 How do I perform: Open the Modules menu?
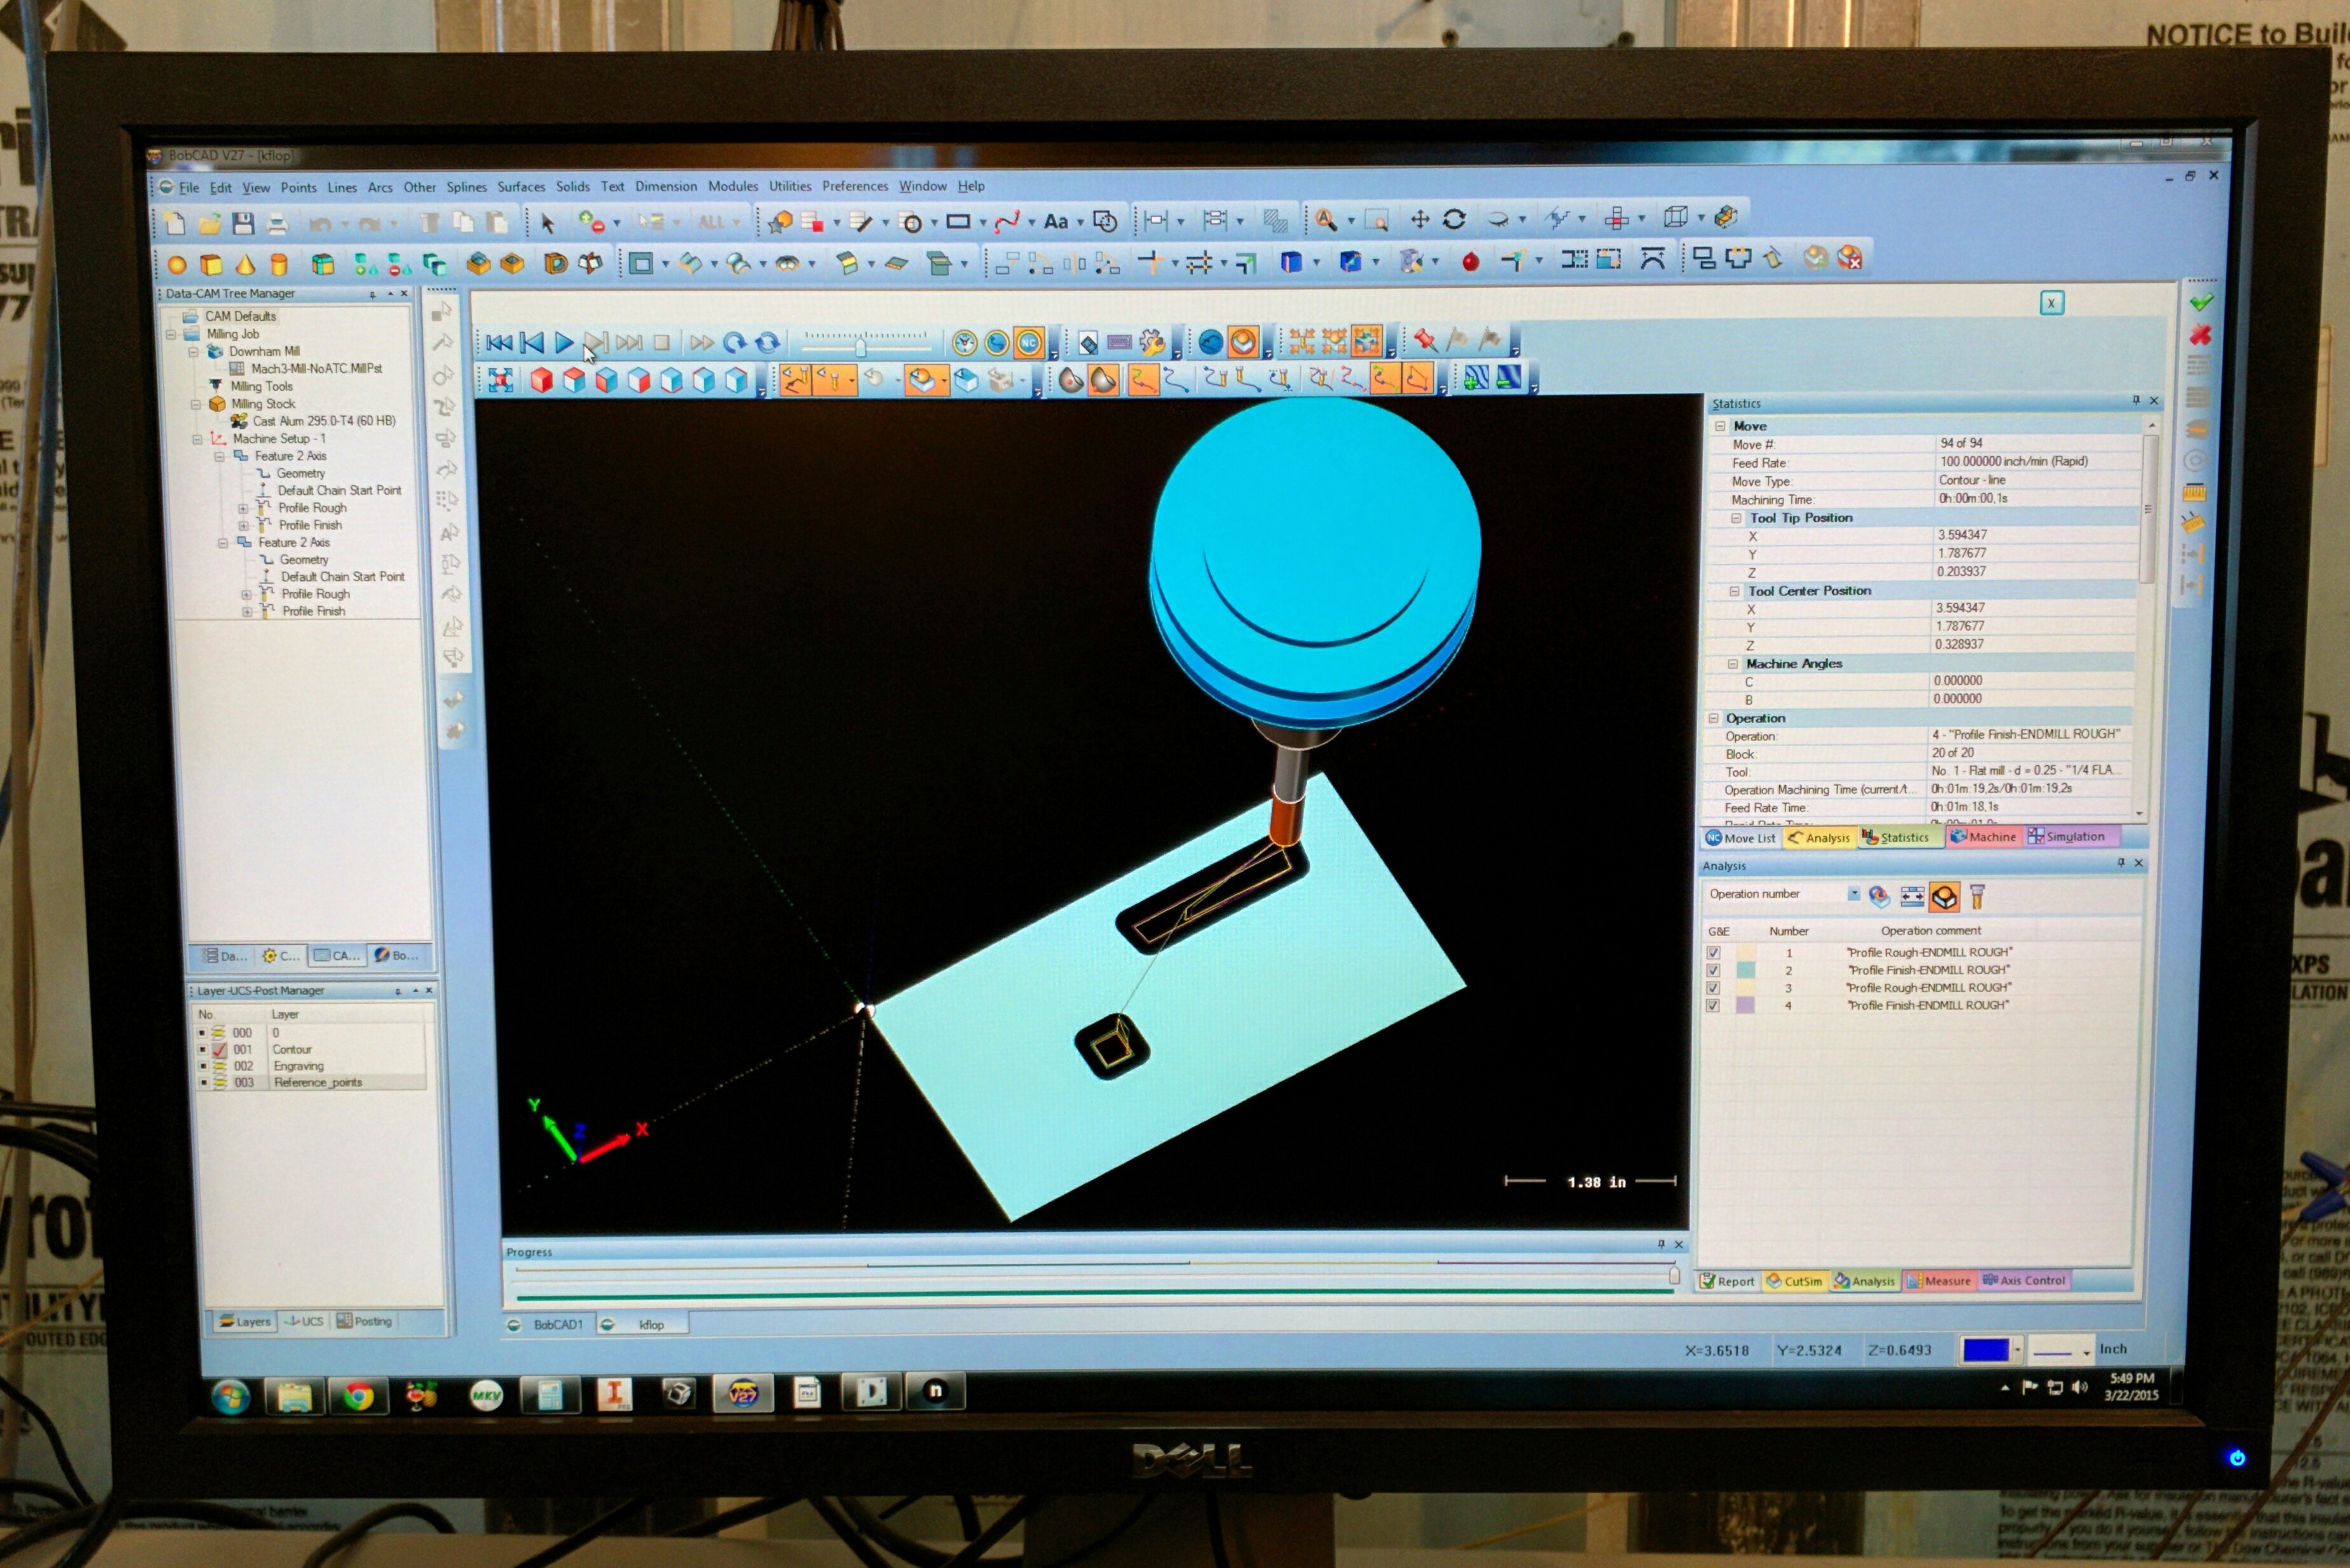coord(732,186)
